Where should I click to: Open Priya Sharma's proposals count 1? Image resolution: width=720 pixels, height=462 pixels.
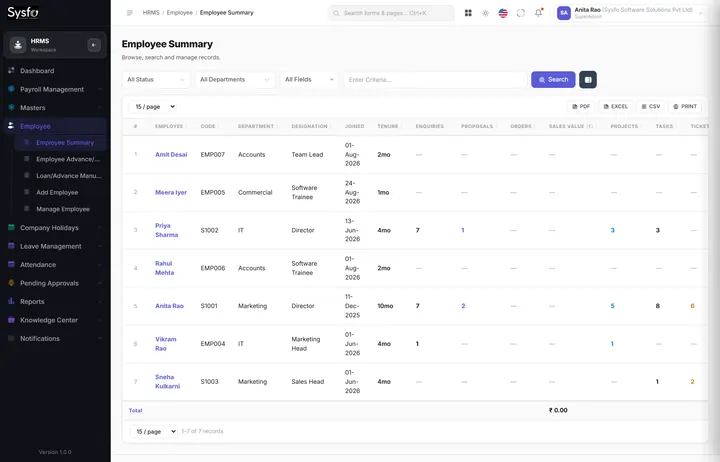(x=463, y=230)
